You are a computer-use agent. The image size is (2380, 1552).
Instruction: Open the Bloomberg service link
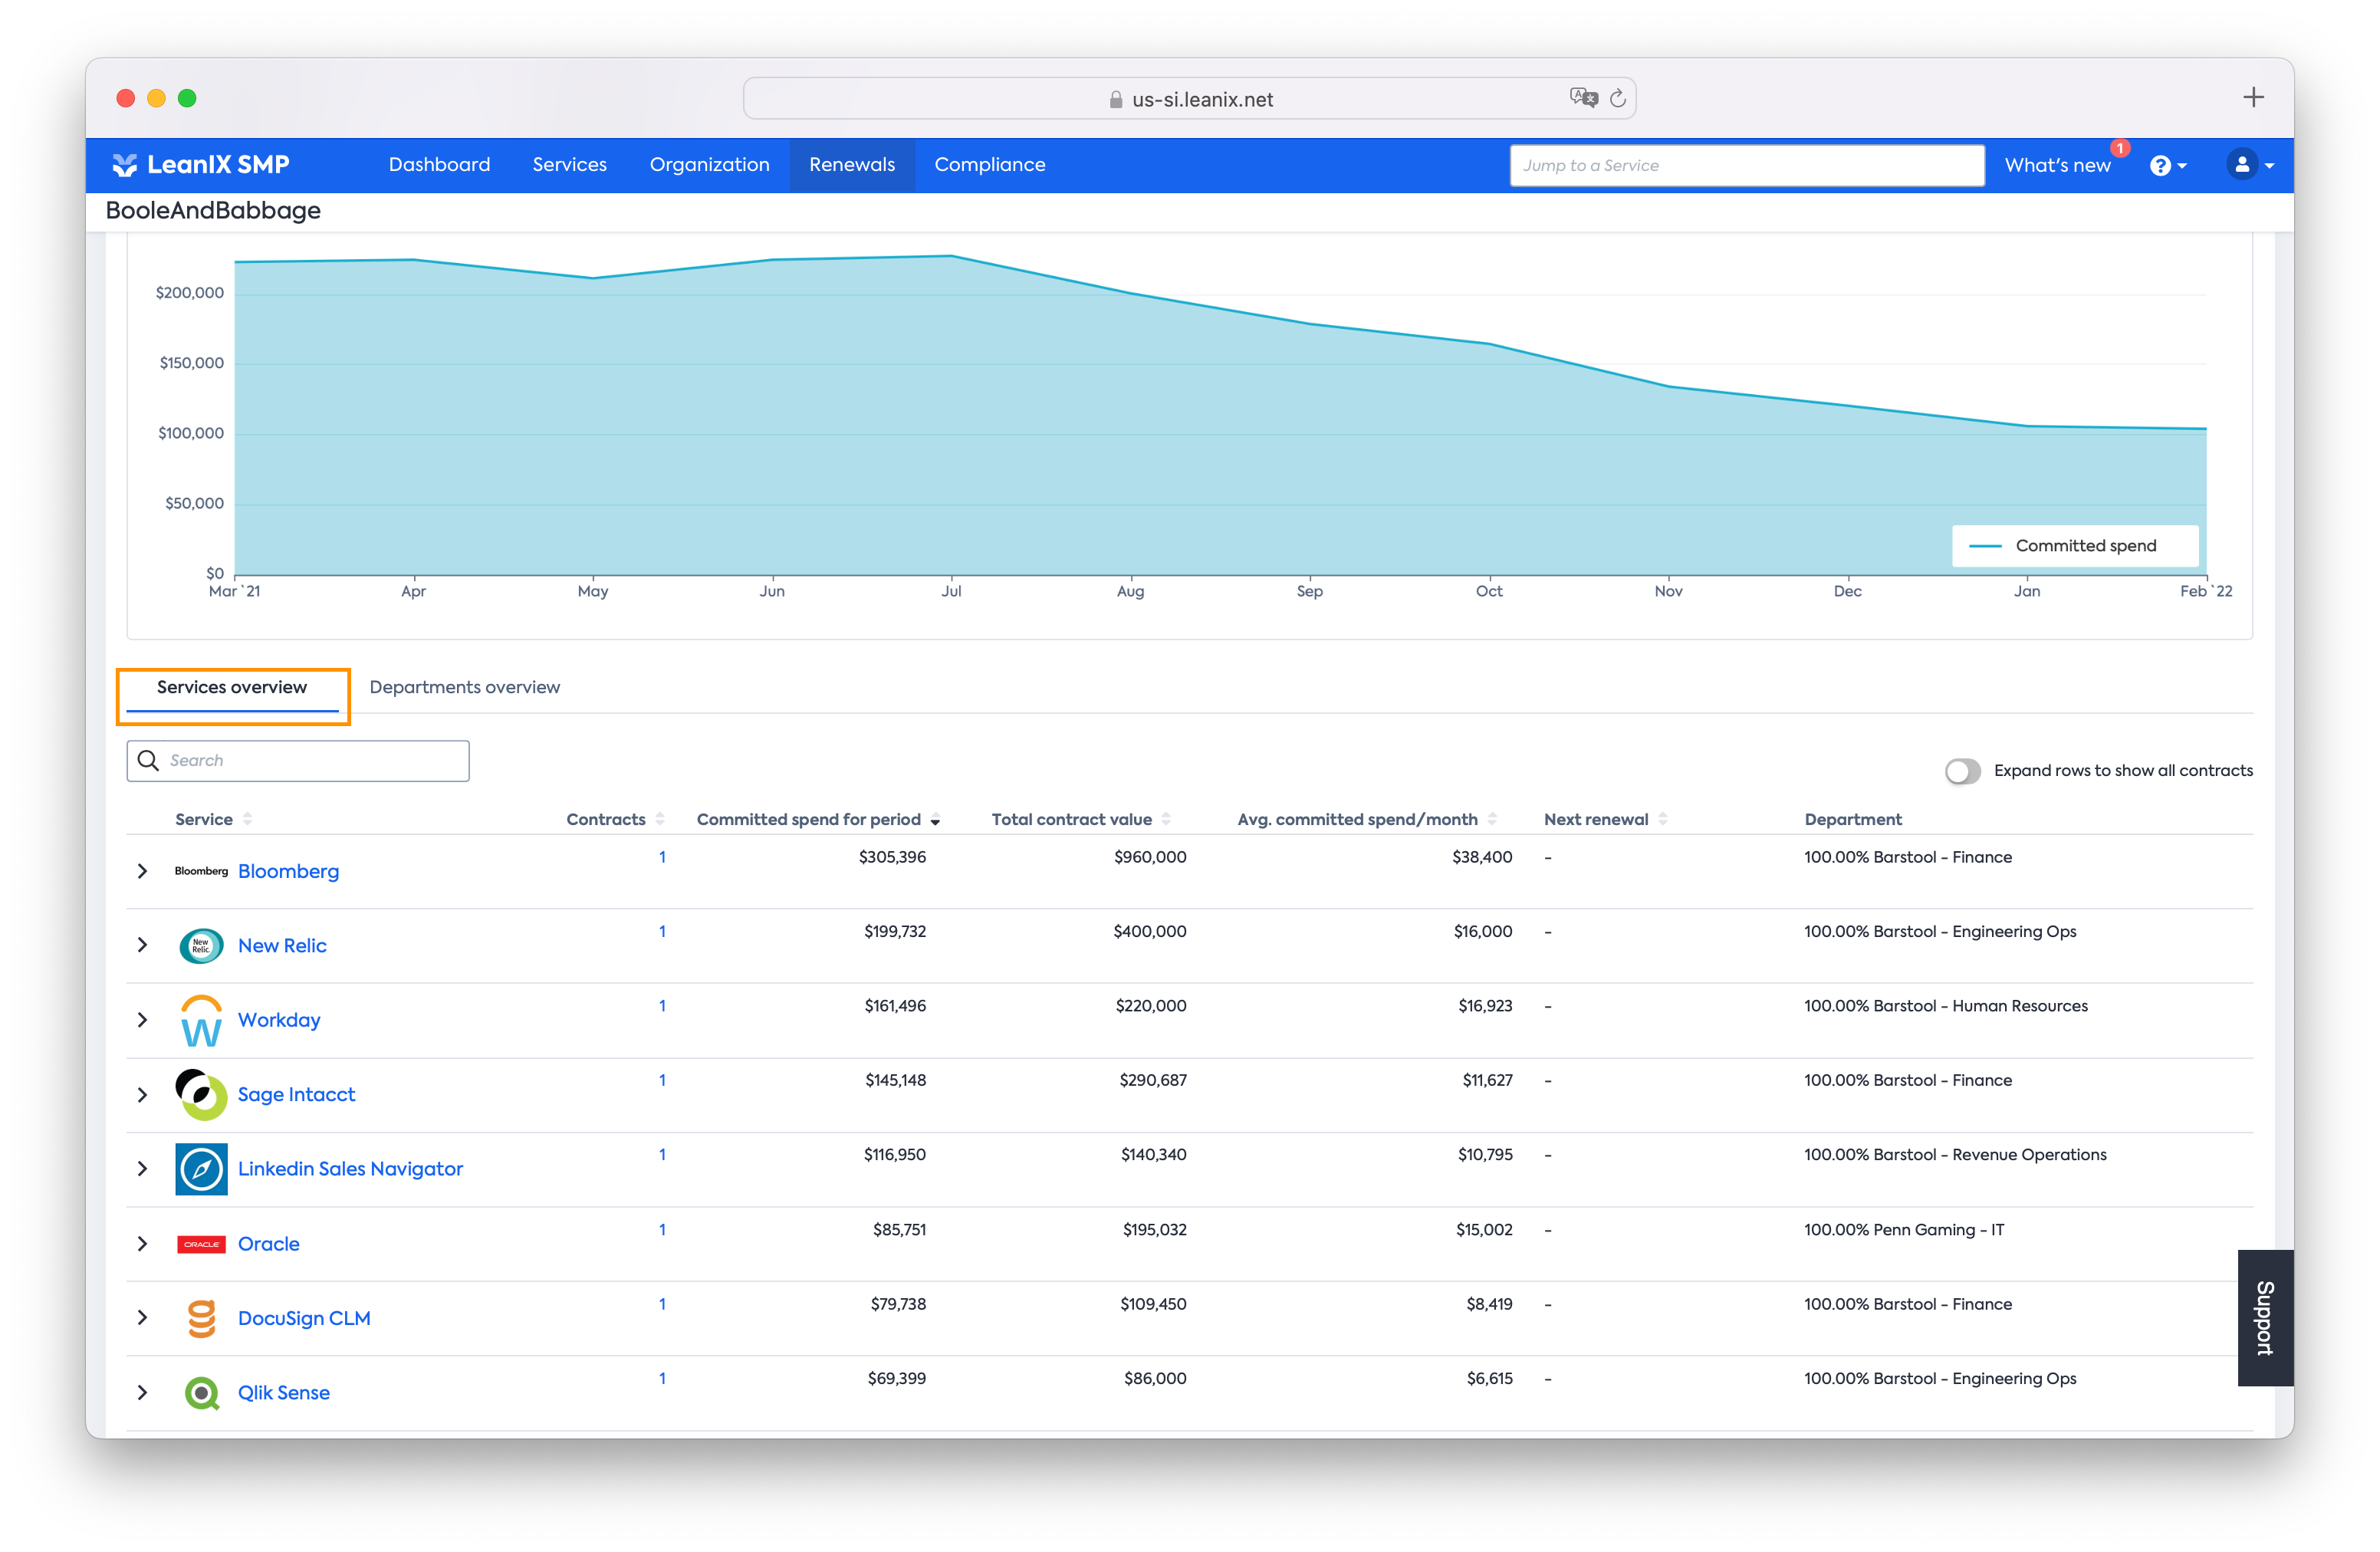[288, 871]
